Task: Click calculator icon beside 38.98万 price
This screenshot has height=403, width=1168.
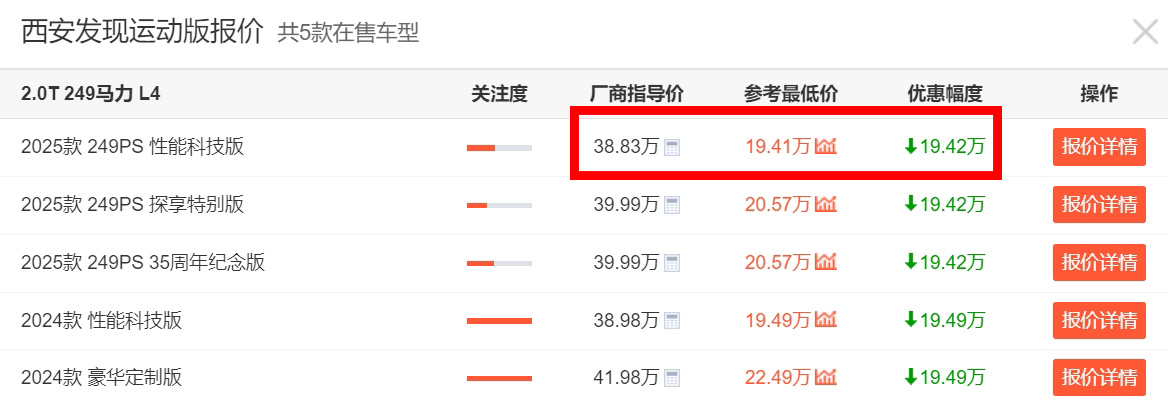Action: click(x=672, y=320)
